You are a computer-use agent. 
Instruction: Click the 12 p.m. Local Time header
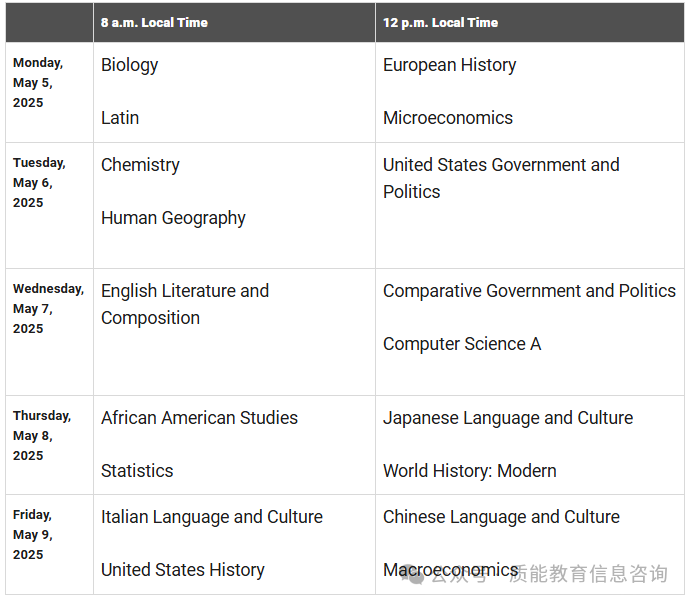[x=440, y=23]
